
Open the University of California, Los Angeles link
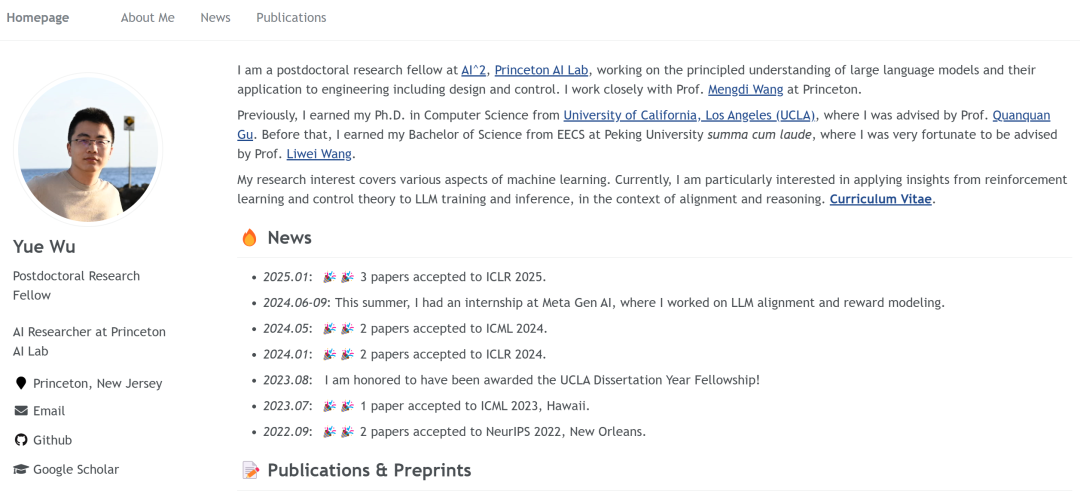click(689, 116)
